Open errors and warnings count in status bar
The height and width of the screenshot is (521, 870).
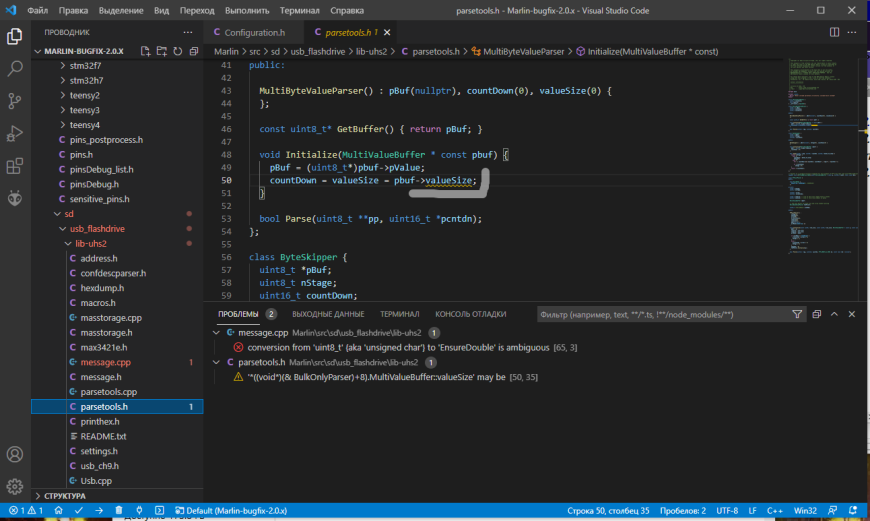(x=26, y=510)
